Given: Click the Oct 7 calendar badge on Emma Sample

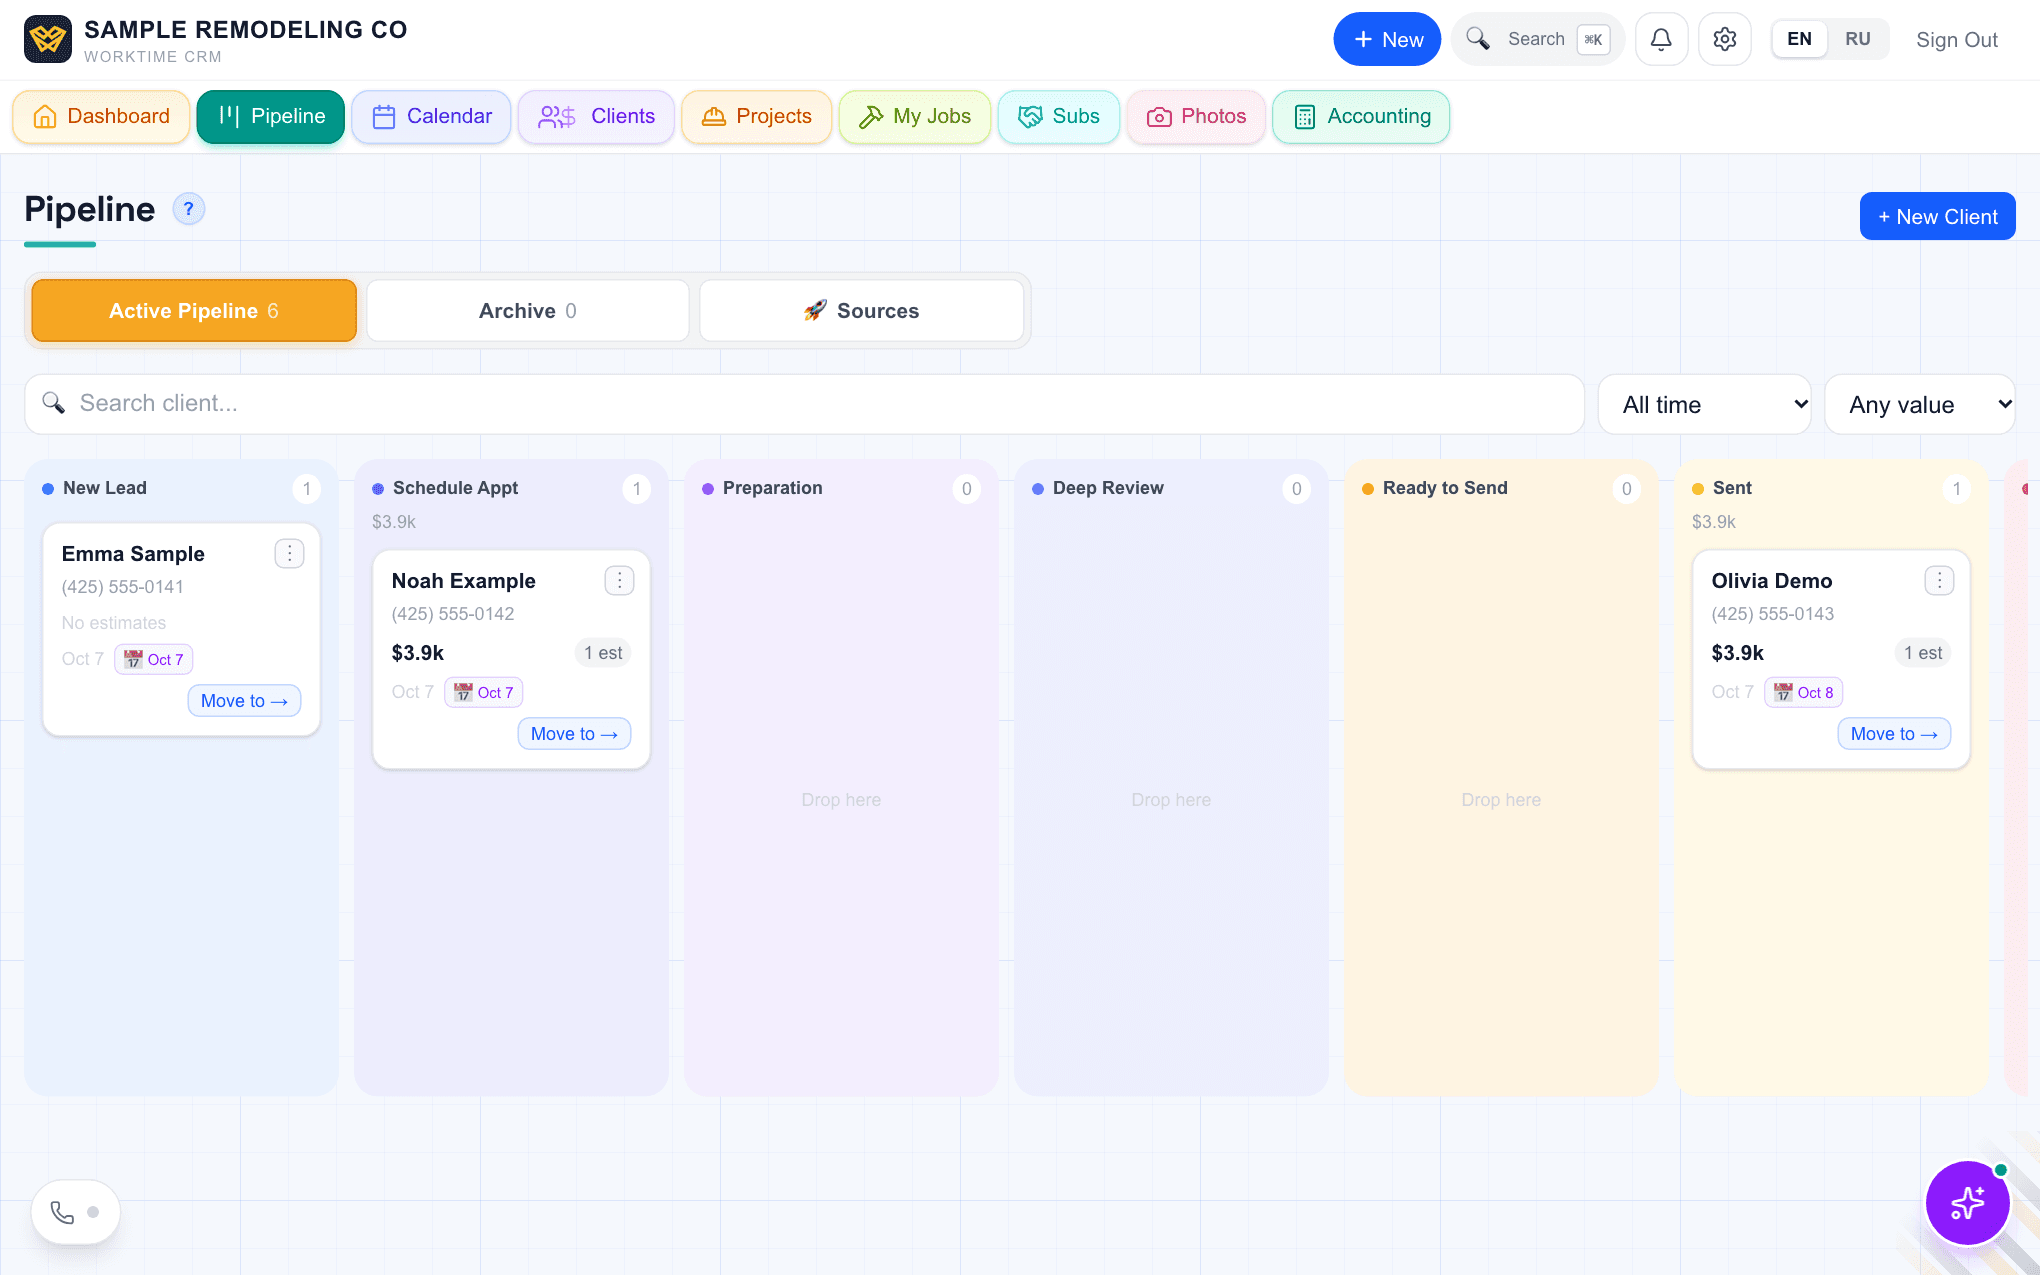Looking at the screenshot, I should [x=154, y=659].
